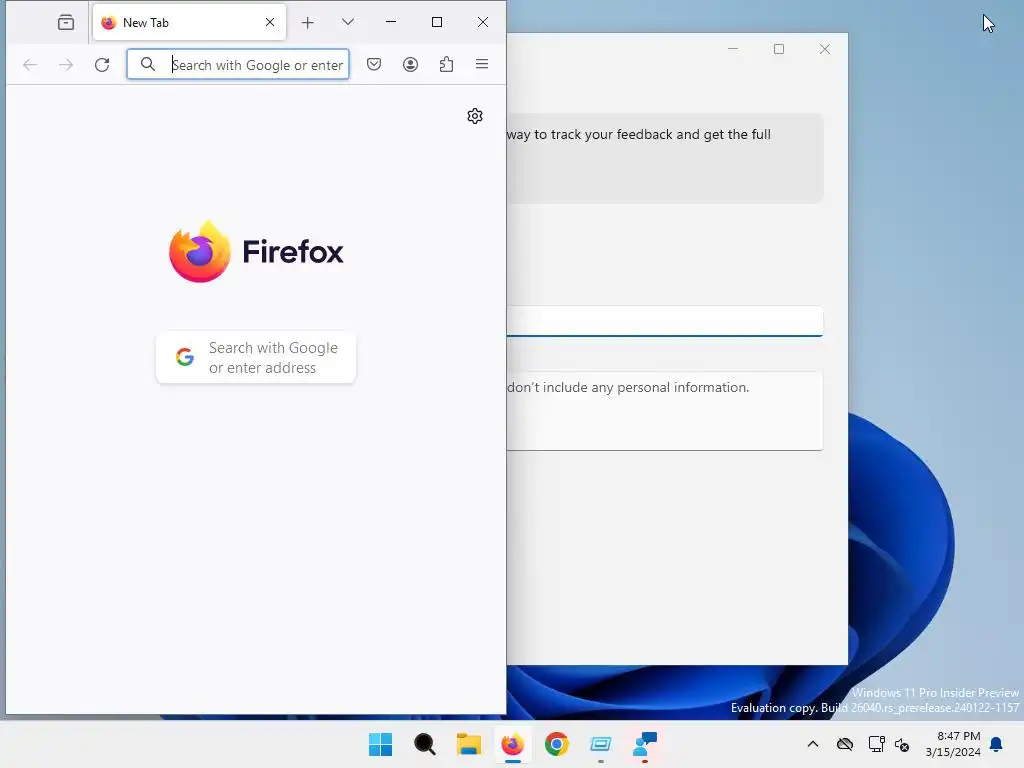Screen dimensions: 1024x768
Task: Close the Firefox window
Action: (483, 22)
